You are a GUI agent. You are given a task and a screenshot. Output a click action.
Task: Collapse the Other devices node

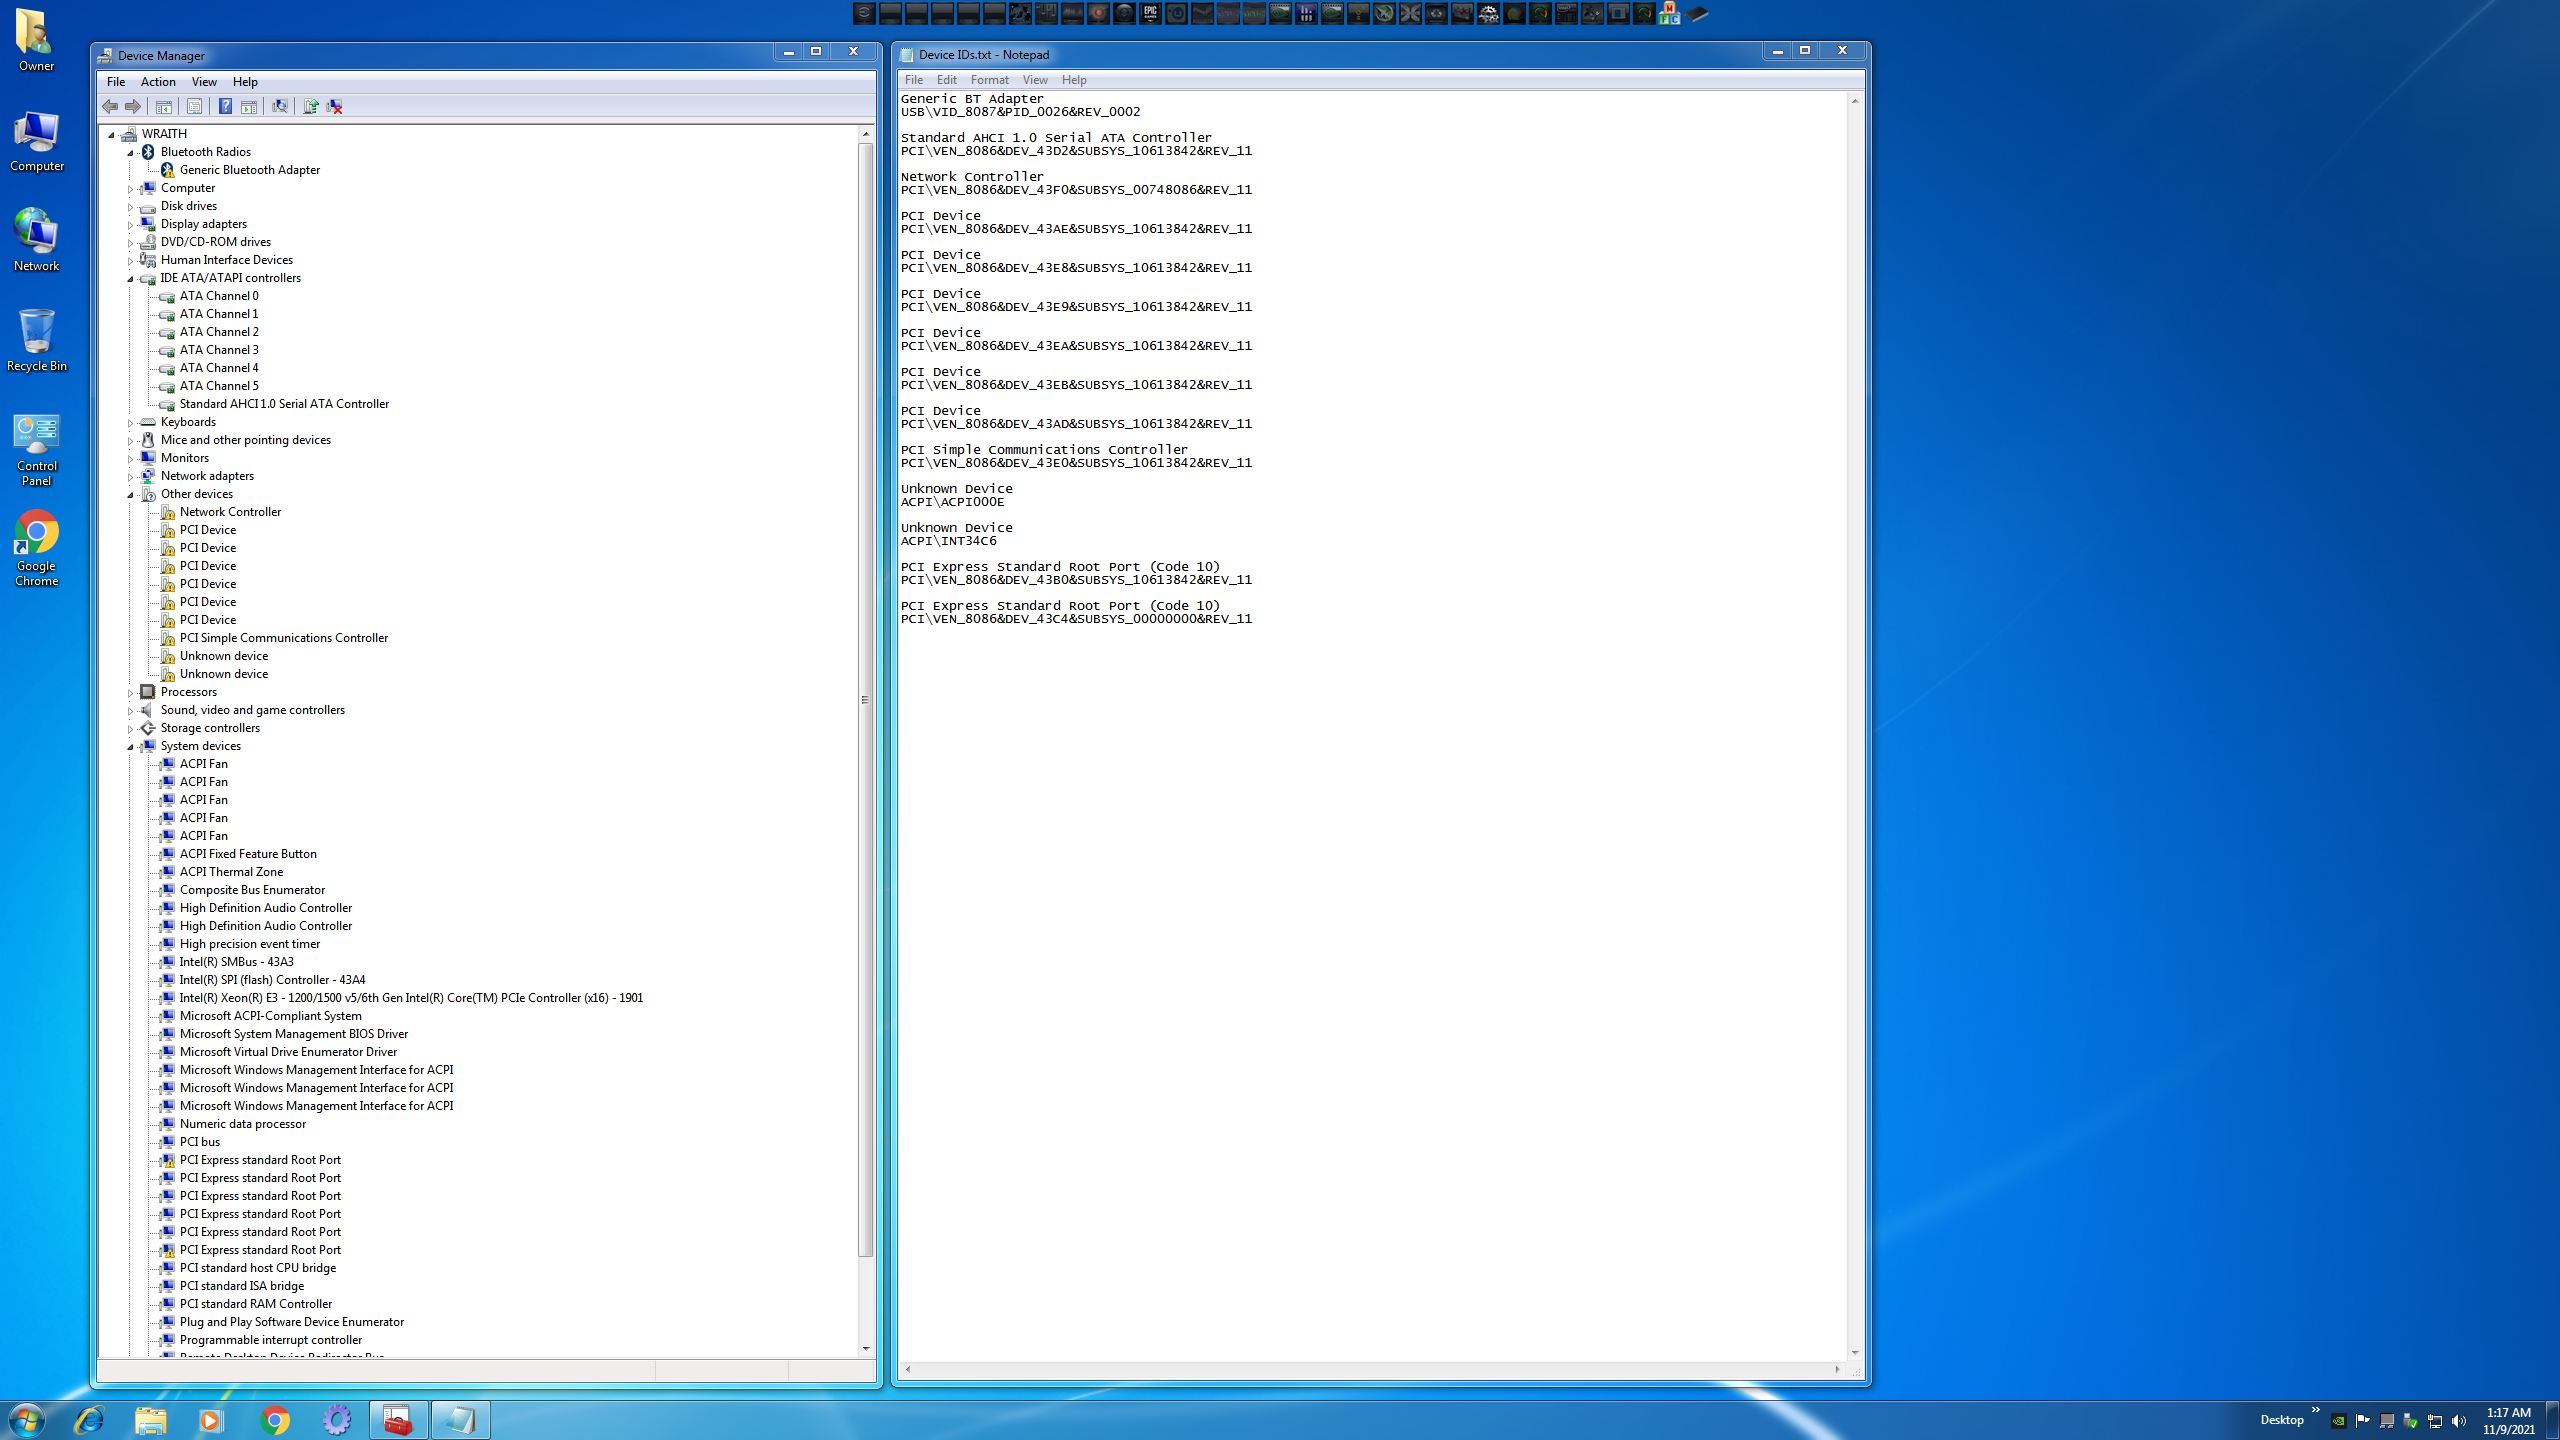pos(130,495)
